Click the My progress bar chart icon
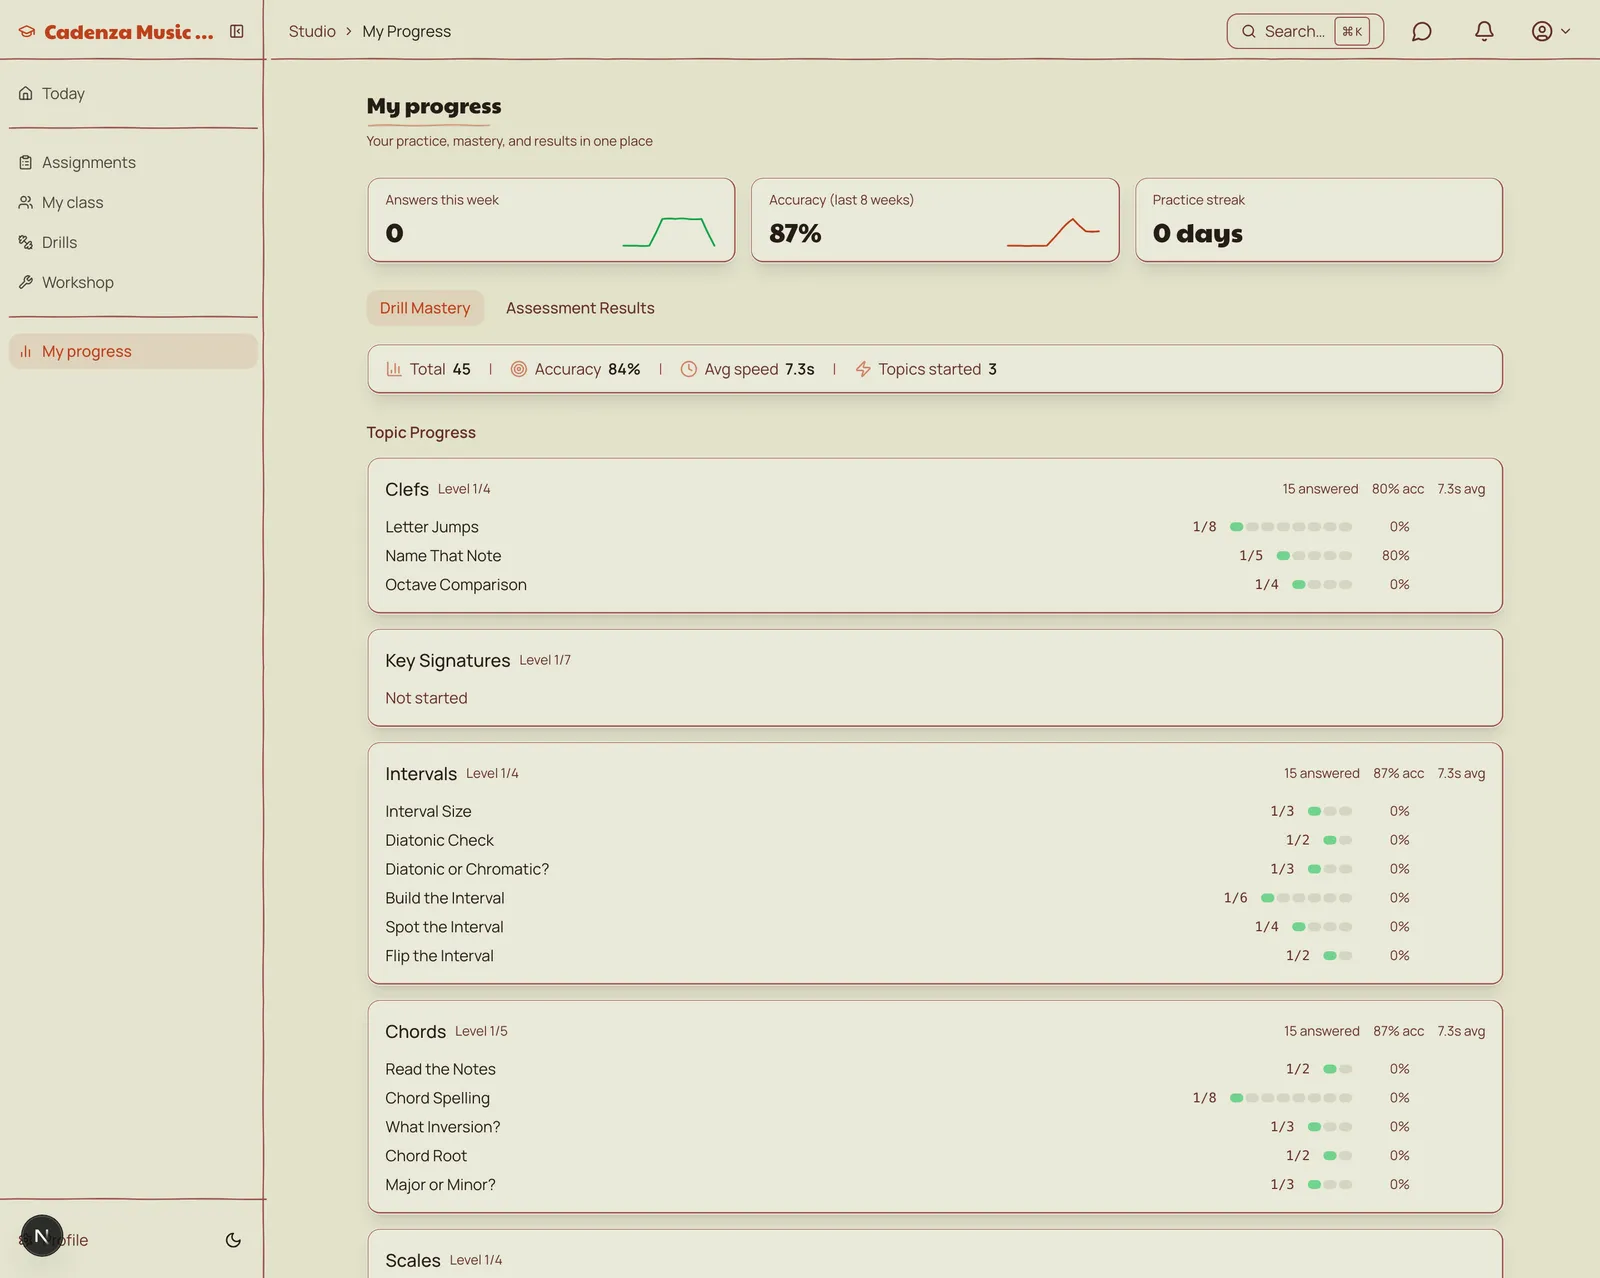 coord(26,351)
